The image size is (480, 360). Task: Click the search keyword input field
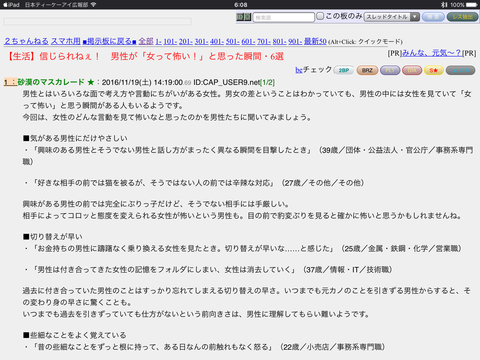pos(284,17)
